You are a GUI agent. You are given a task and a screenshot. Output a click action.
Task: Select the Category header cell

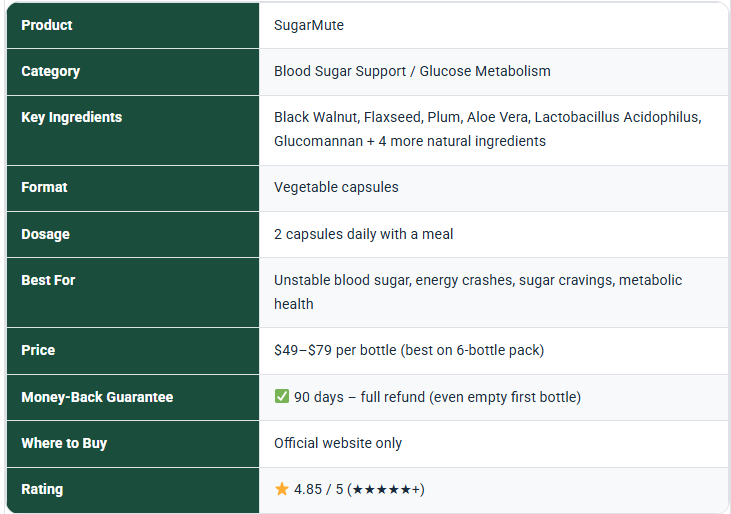point(133,72)
